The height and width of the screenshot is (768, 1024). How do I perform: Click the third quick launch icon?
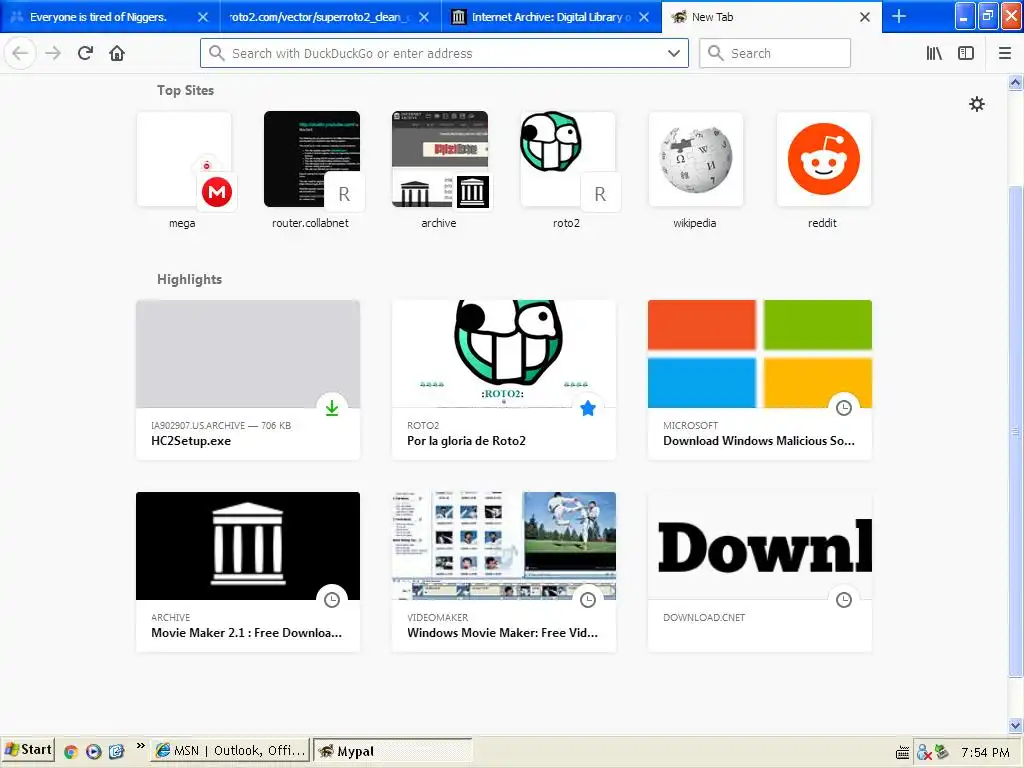(116, 752)
